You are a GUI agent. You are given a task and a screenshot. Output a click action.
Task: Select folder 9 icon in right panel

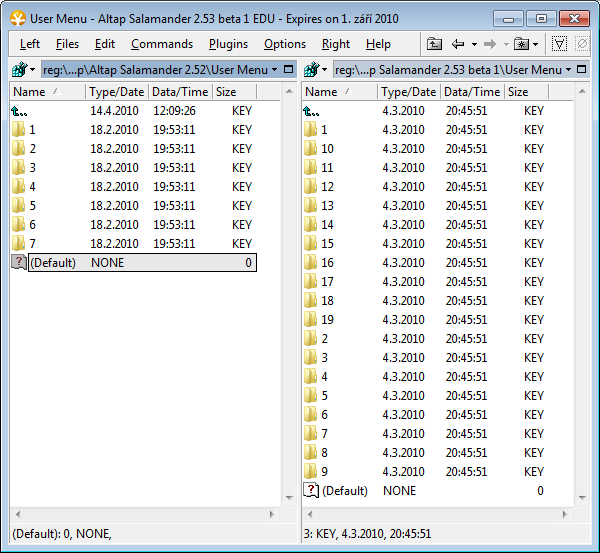[x=310, y=471]
